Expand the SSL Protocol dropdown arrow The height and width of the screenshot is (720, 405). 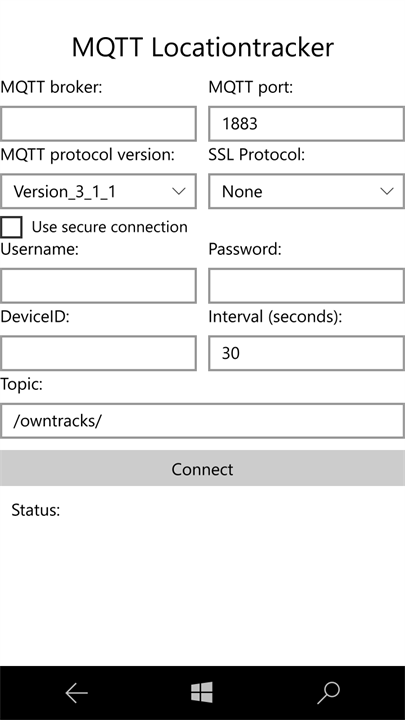coord(387,191)
